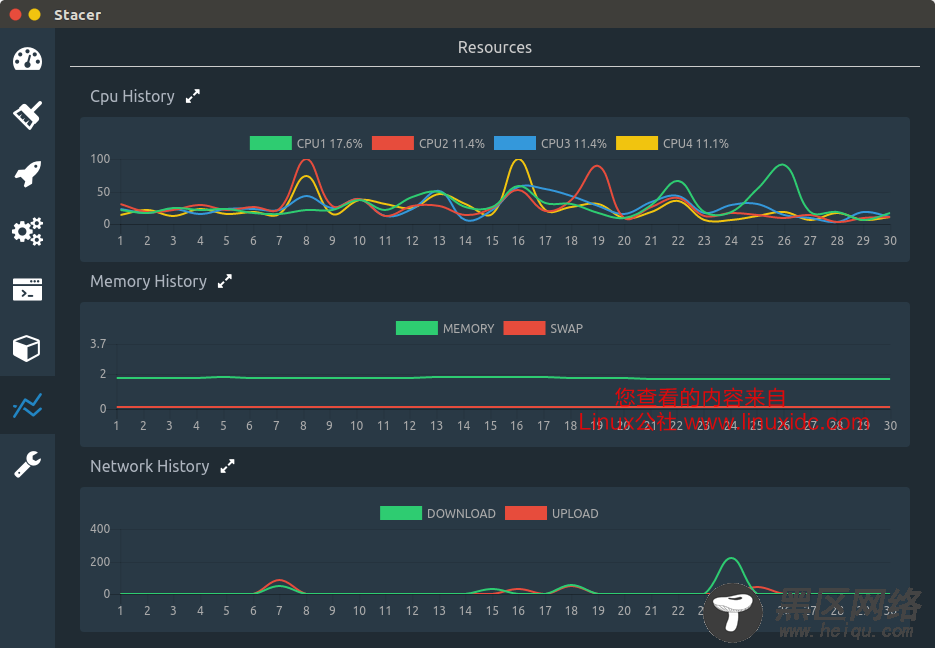Minimize Stacer with the yellow button
The image size is (935, 648).
(35, 14)
